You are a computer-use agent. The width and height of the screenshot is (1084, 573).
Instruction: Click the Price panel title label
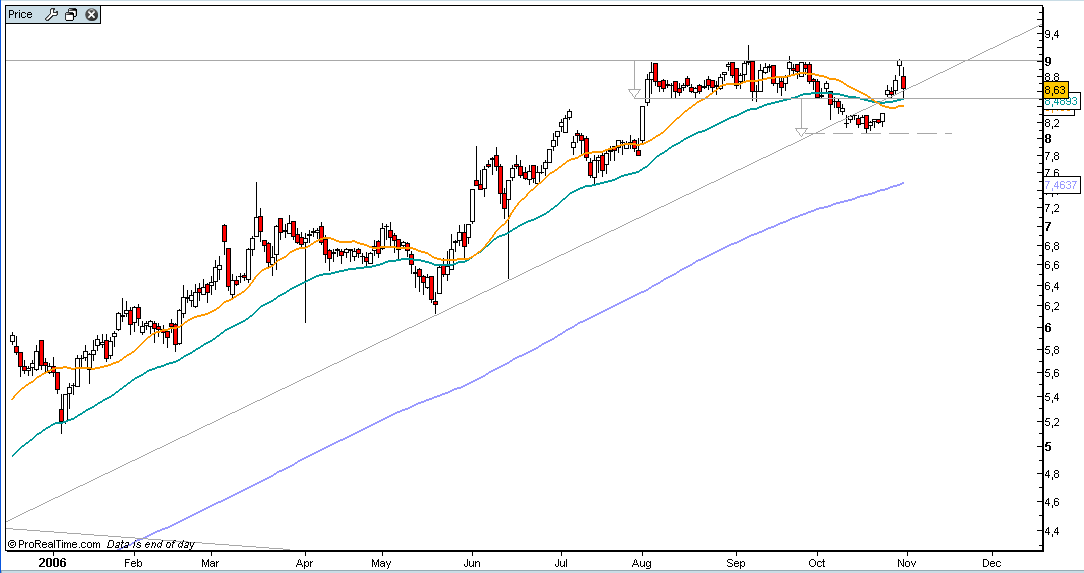click(x=21, y=15)
